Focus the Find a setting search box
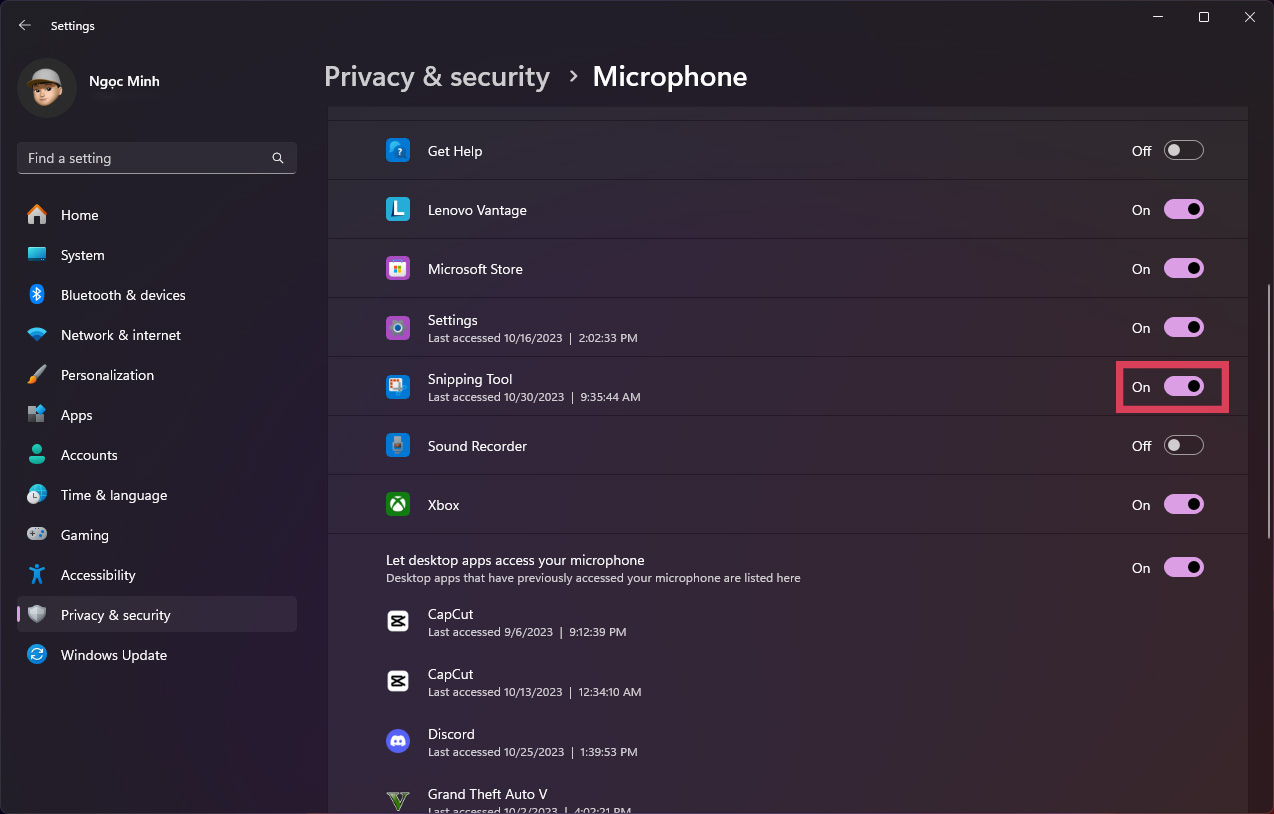The width and height of the screenshot is (1274, 814). click(157, 158)
